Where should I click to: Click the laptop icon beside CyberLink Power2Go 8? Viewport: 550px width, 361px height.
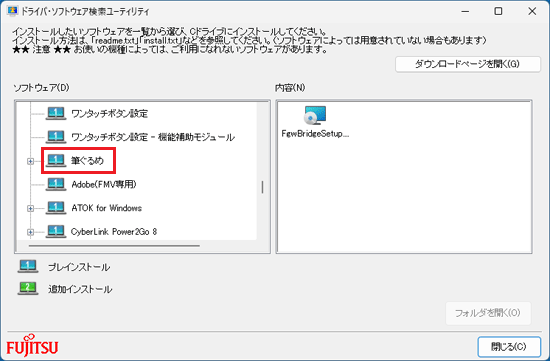56,231
